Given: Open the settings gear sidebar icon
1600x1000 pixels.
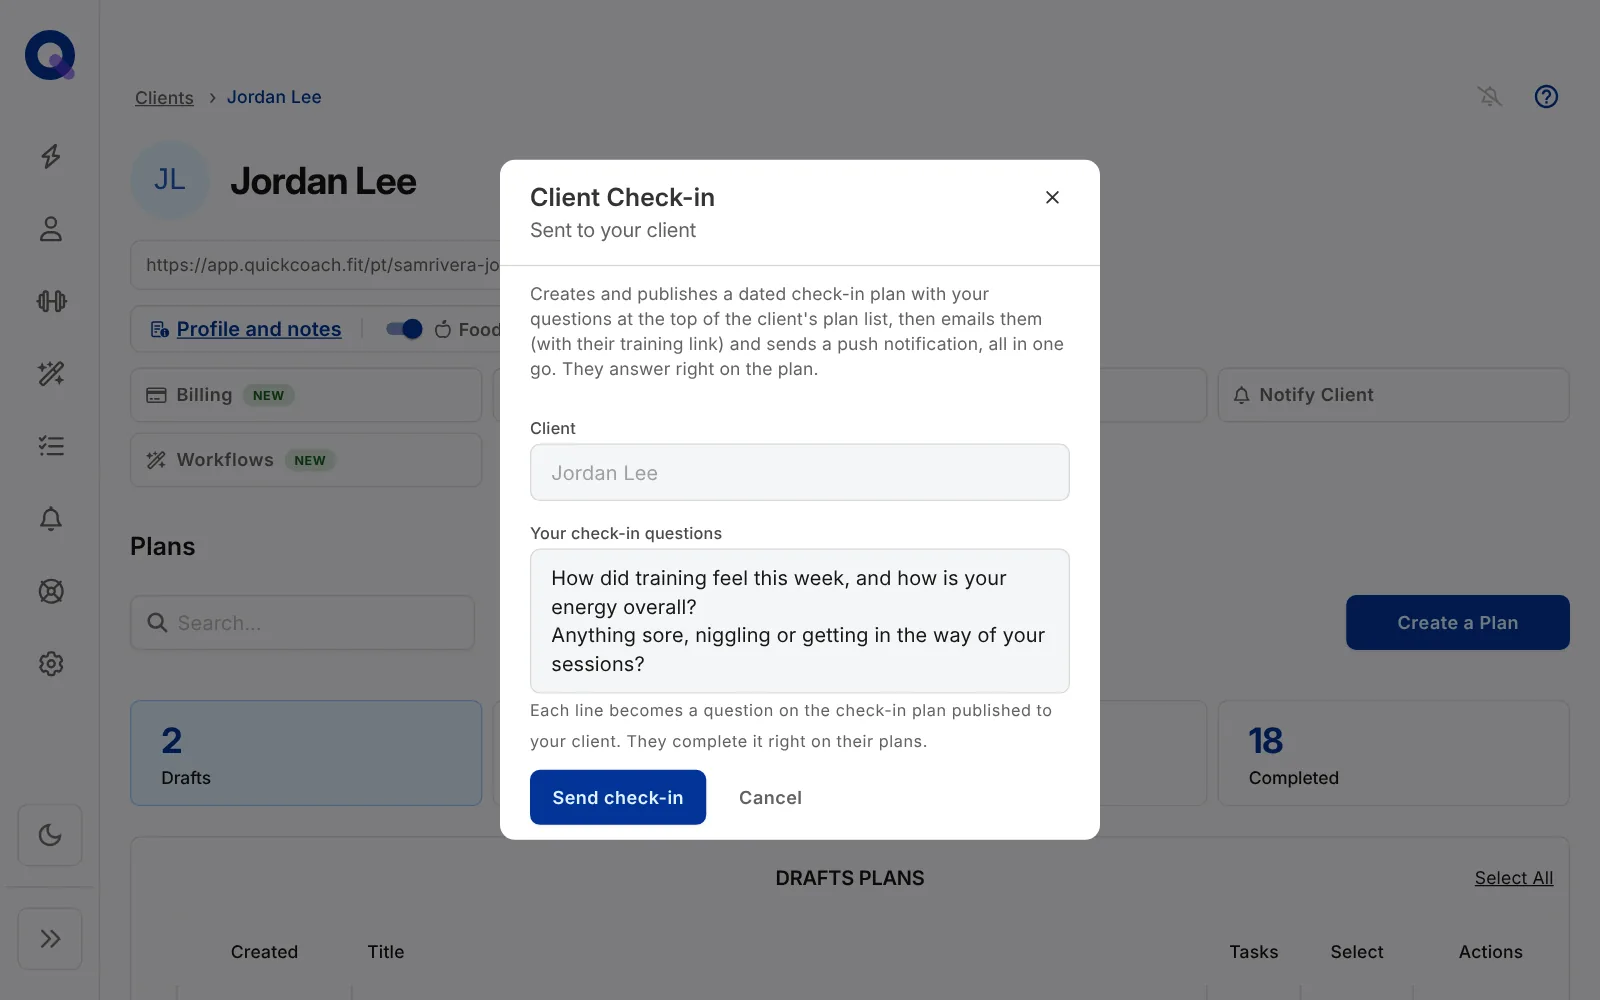Looking at the screenshot, I should (51, 664).
